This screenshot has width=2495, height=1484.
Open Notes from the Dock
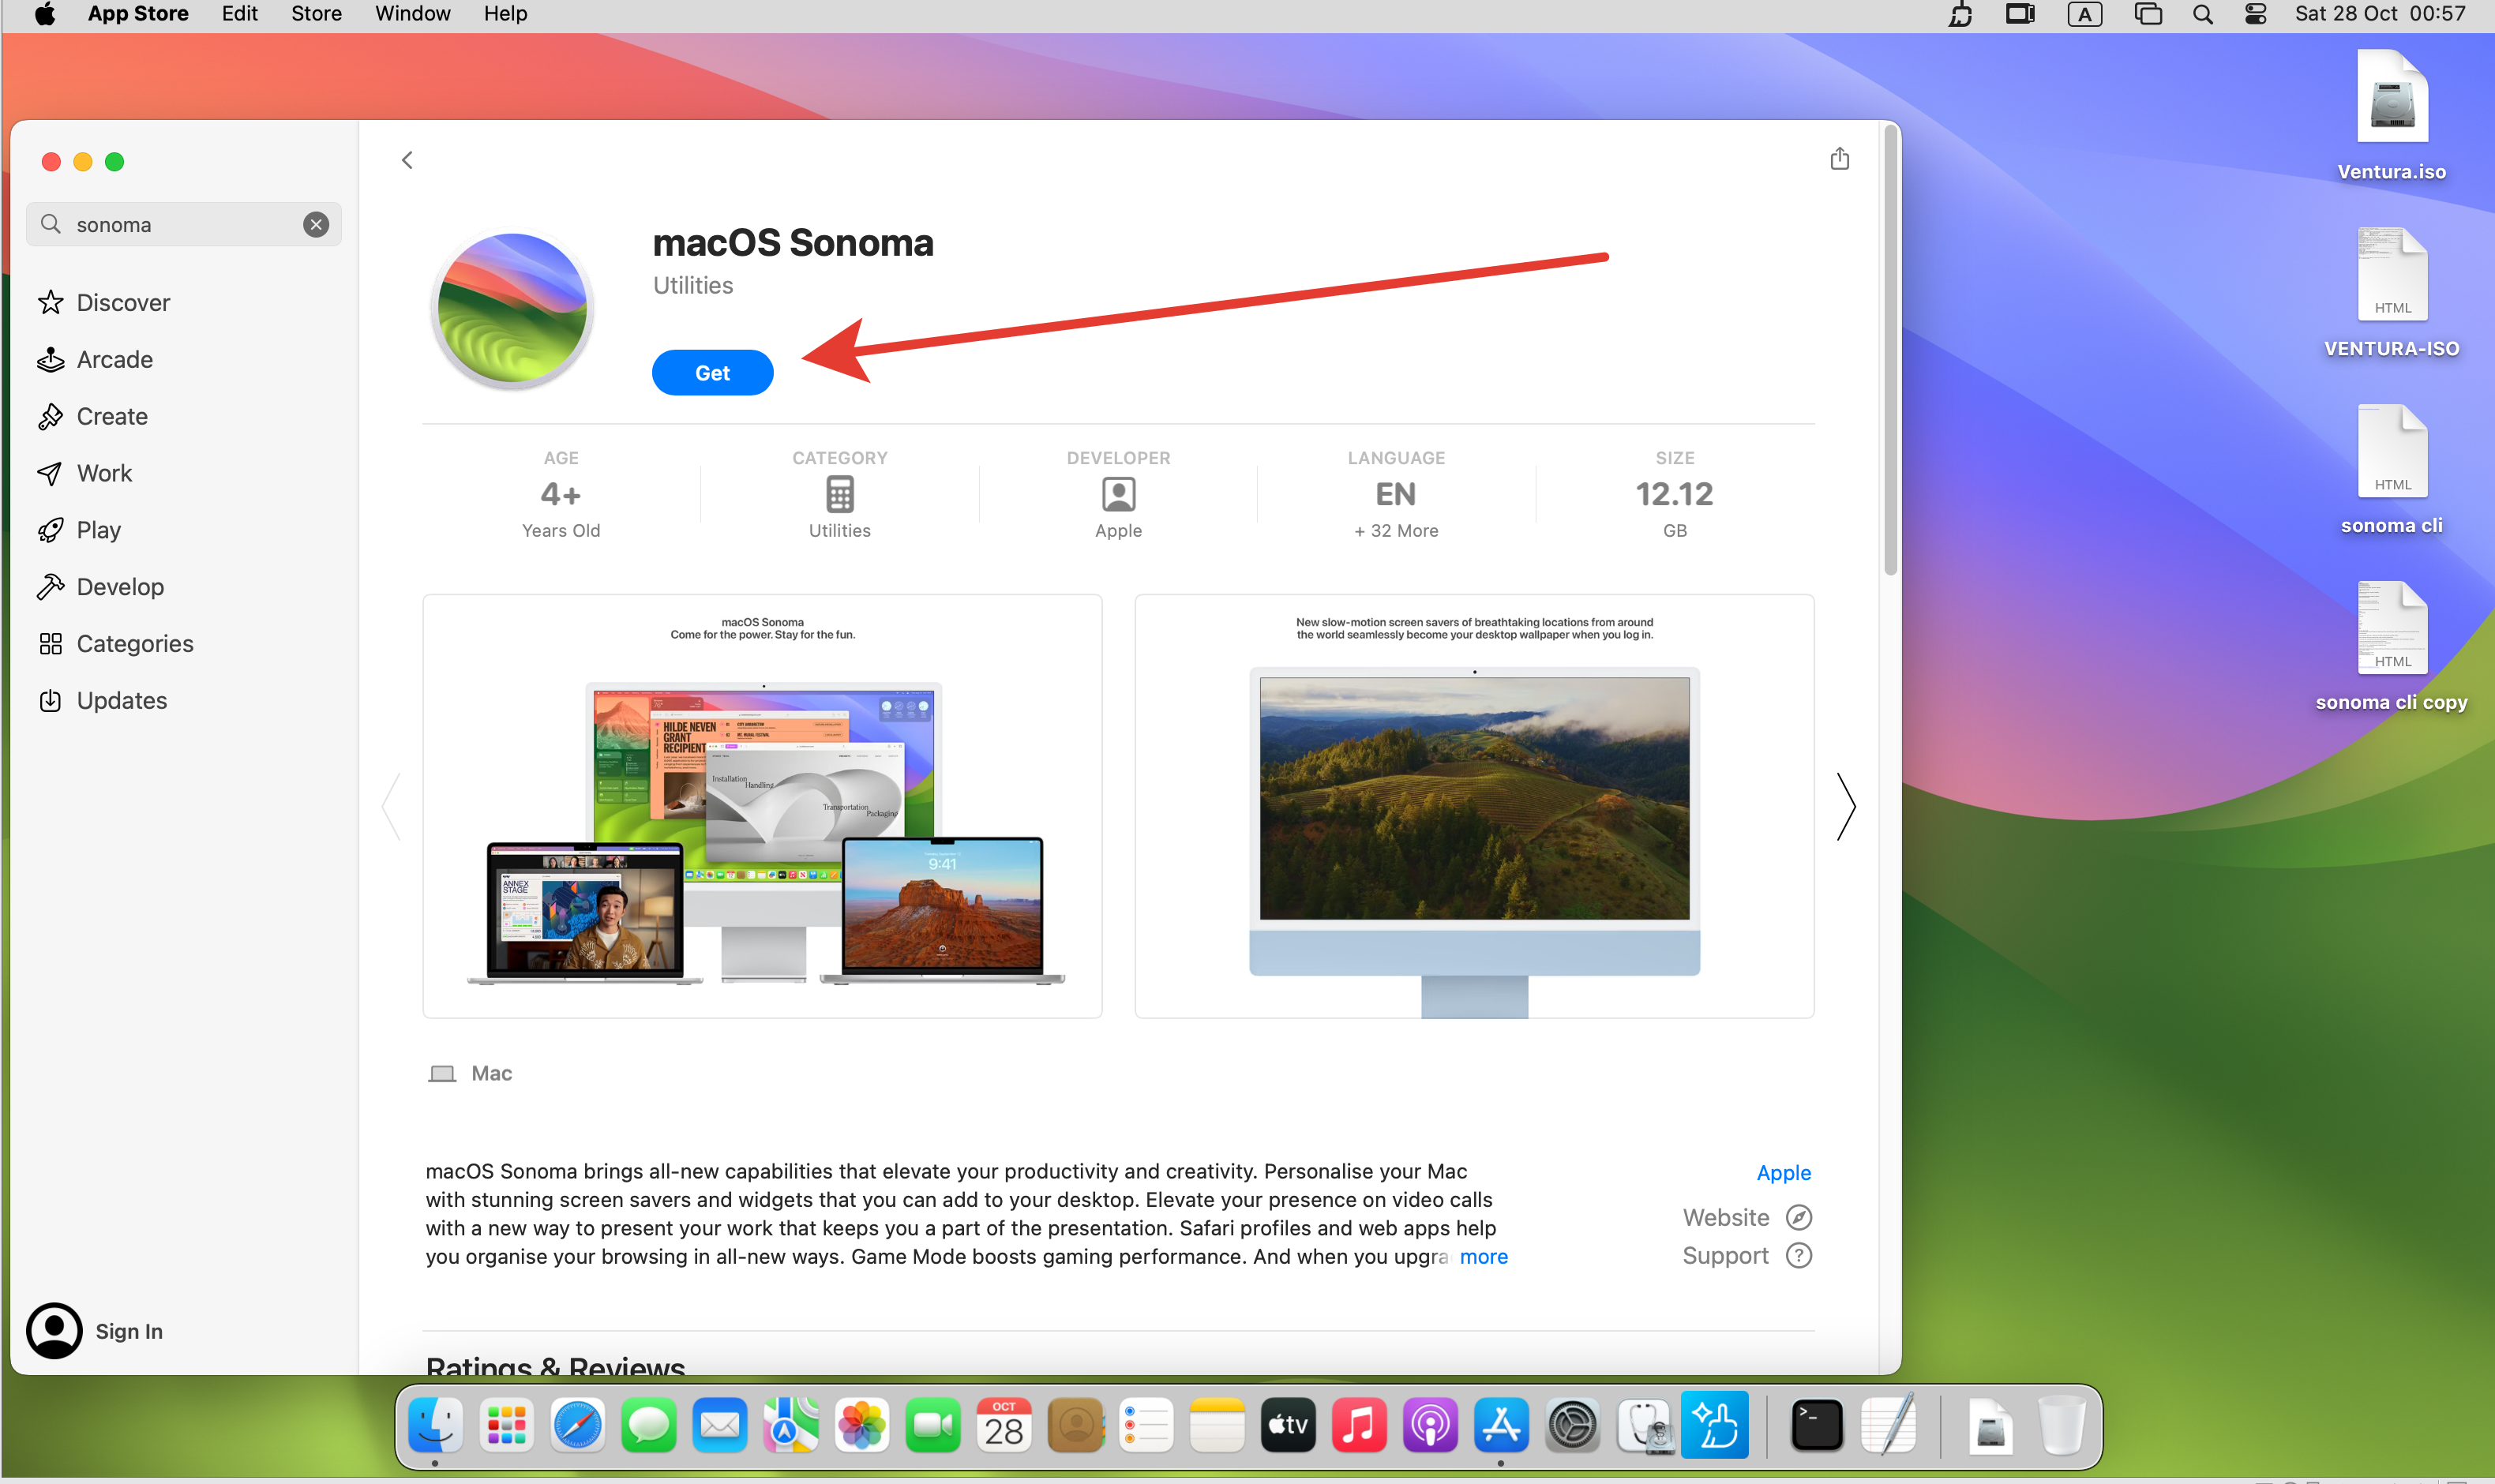point(1217,1425)
